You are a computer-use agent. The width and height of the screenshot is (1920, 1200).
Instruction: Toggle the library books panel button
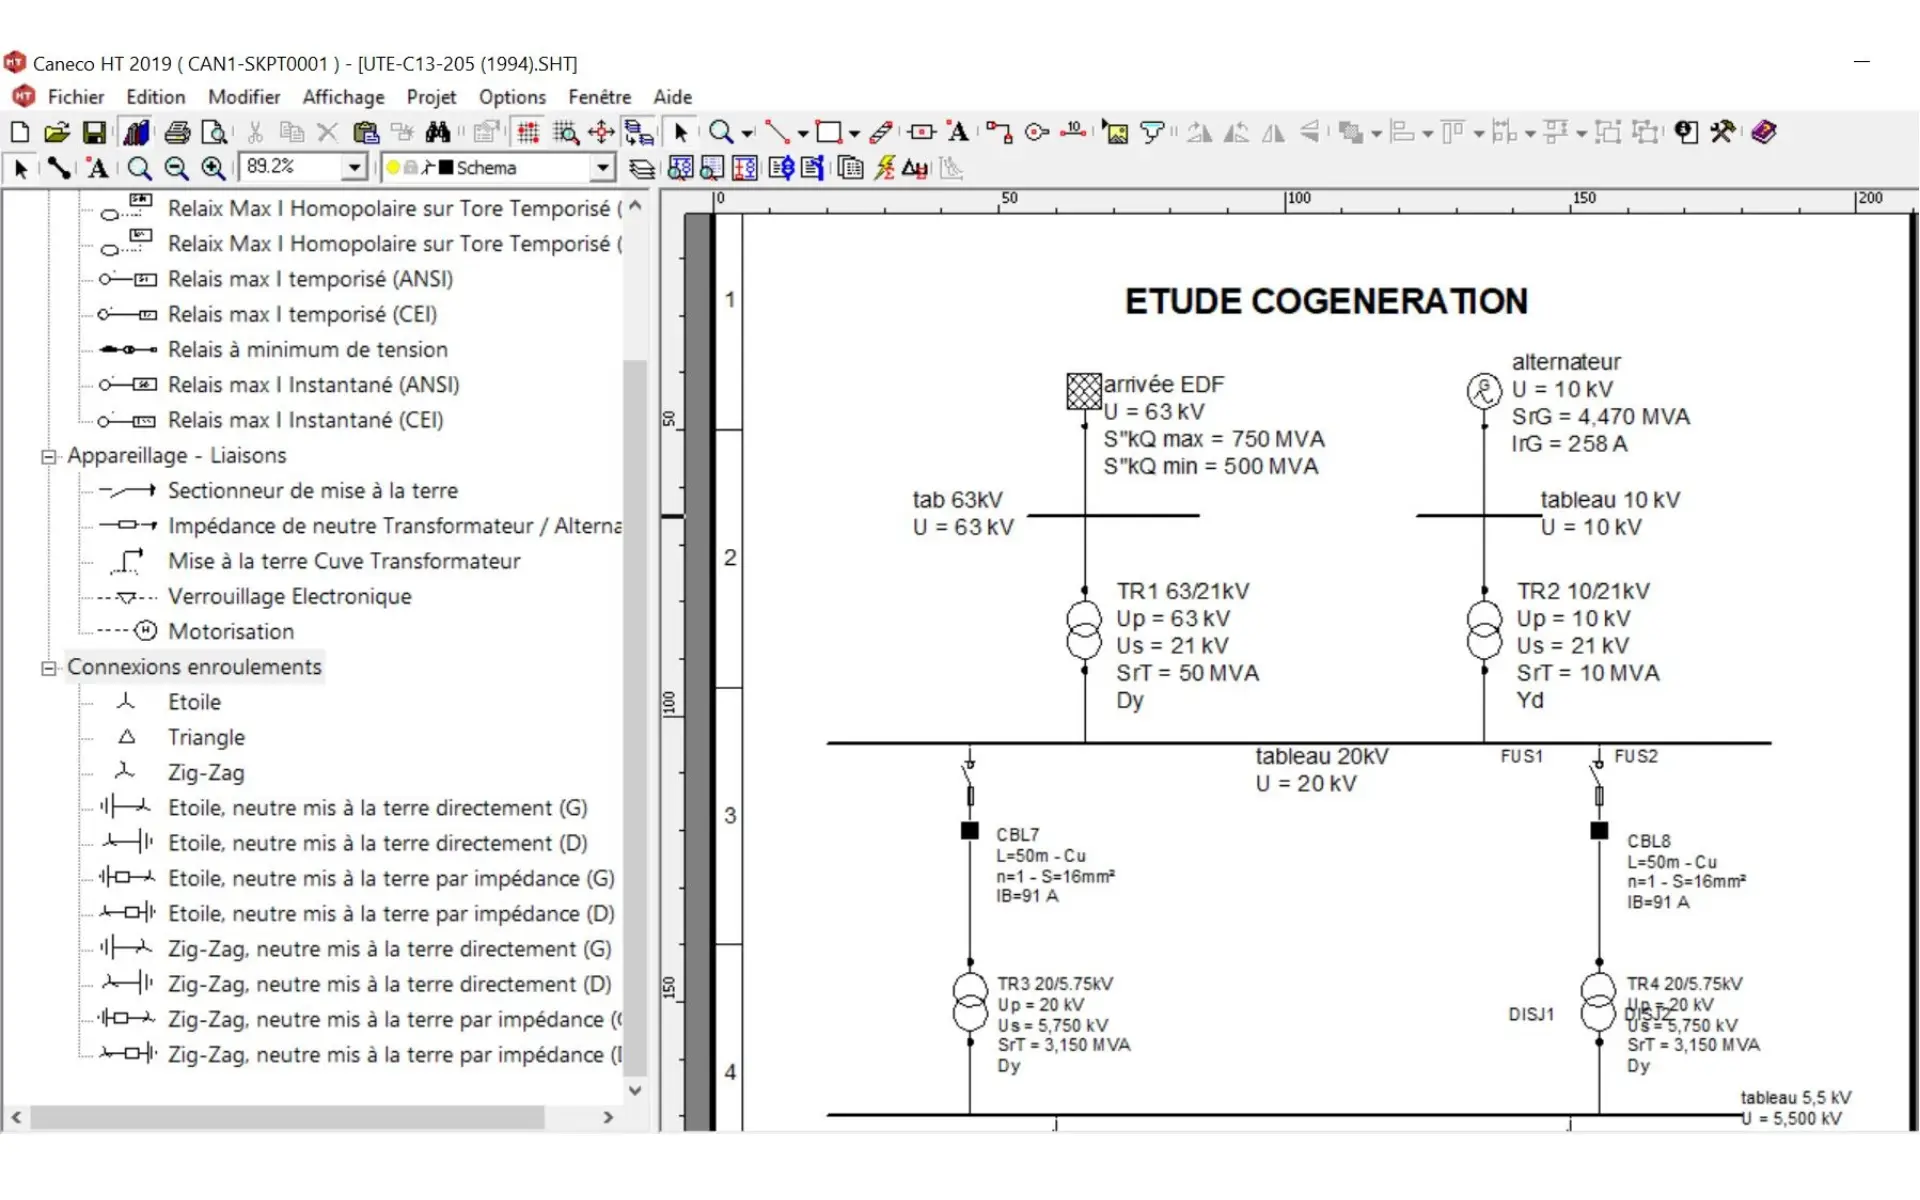click(136, 133)
